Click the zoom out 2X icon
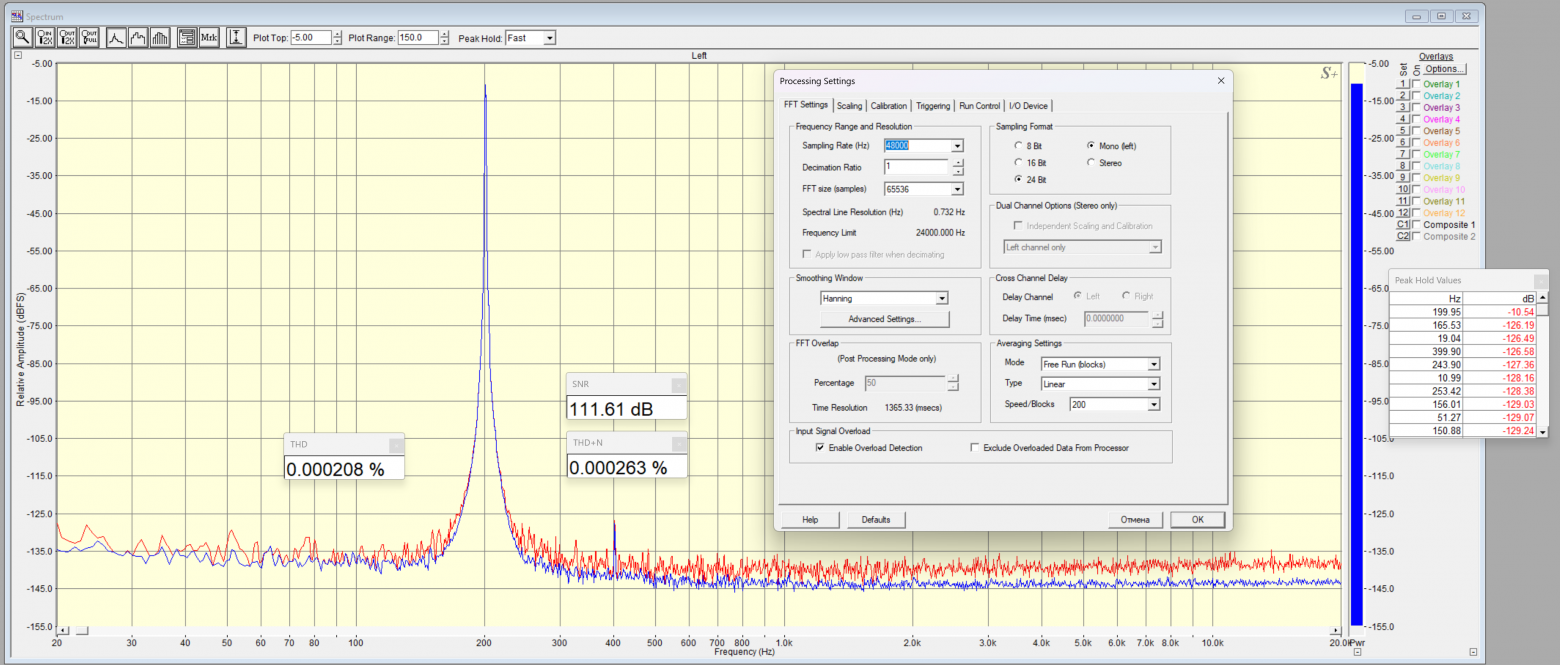 tap(67, 37)
